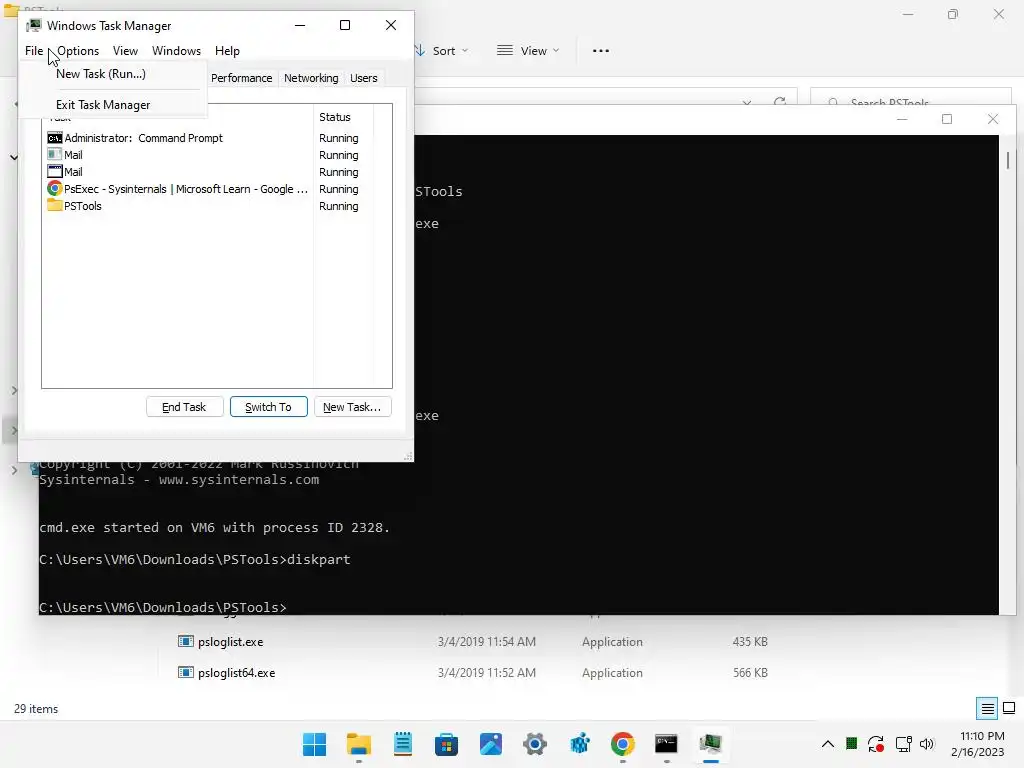Click the Switch To button
1024x768 pixels.
pos(268,407)
